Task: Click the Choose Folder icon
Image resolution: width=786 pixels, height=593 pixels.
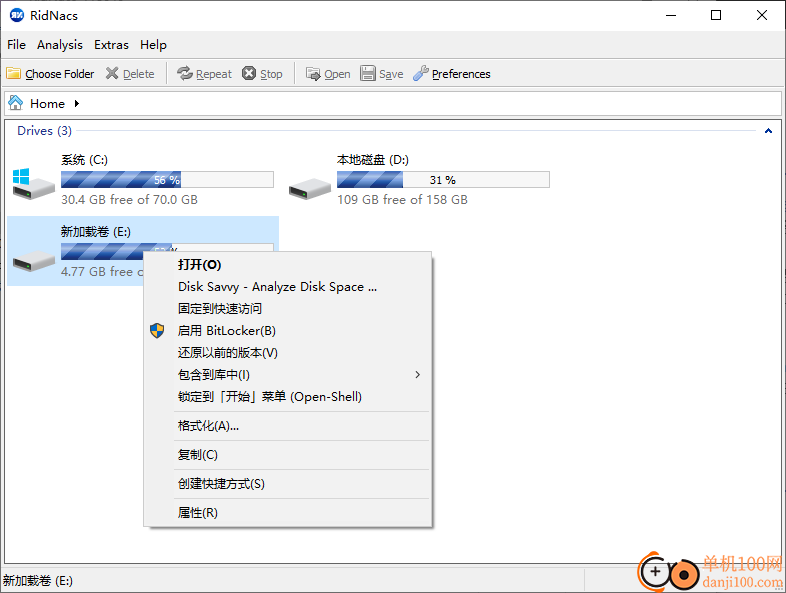Action: pyautogui.click(x=14, y=74)
